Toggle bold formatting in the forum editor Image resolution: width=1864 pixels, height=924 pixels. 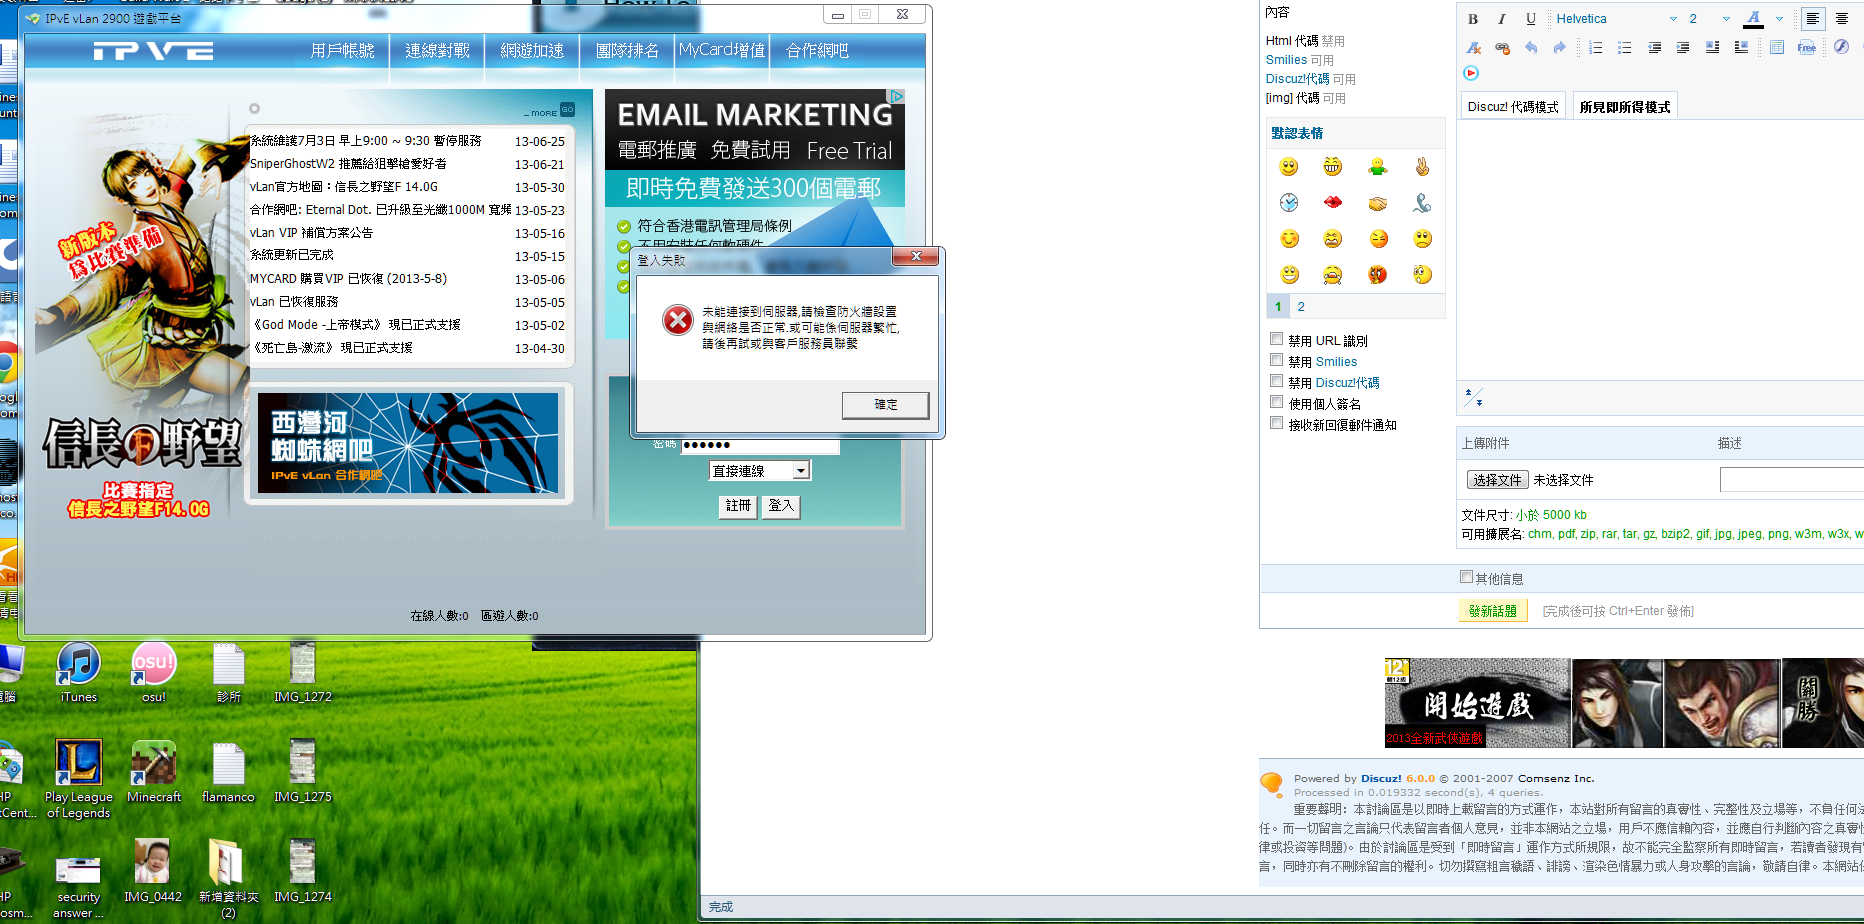(x=1473, y=19)
